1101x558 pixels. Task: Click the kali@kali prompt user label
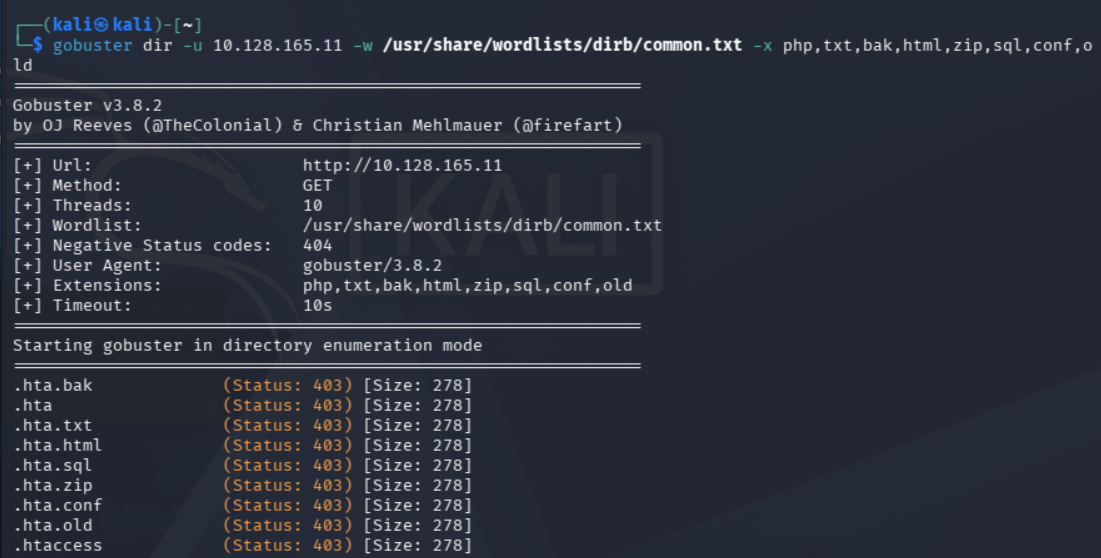pyautogui.click(x=103, y=25)
